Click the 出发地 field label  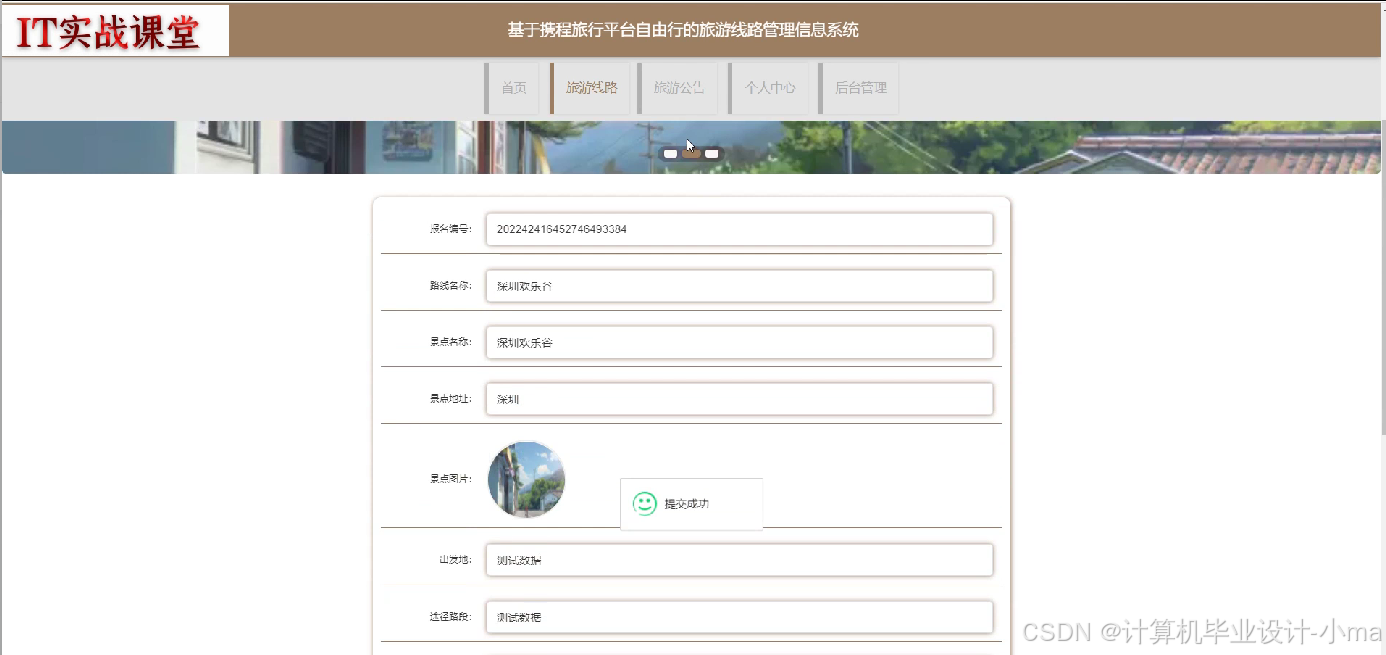coord(456,560)
